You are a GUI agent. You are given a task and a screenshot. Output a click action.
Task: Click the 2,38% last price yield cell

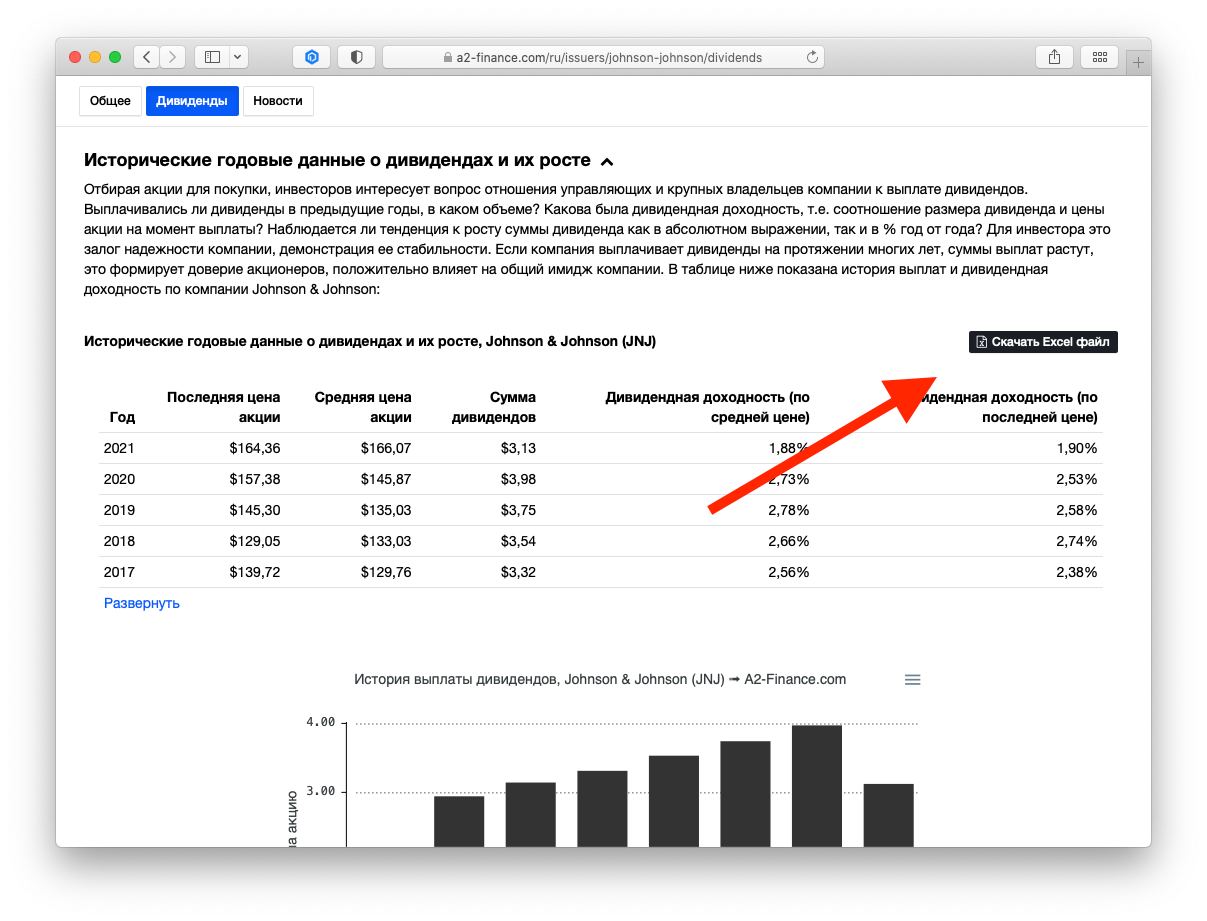[x=1076, y=572]
